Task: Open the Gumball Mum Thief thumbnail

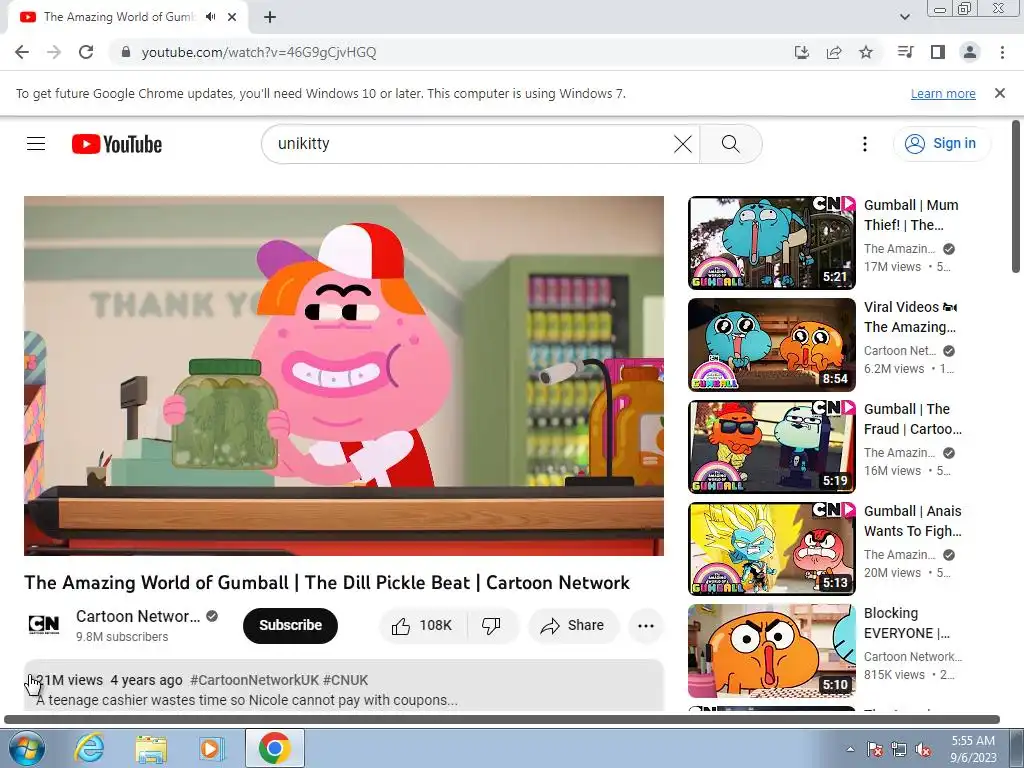Action: [x=771, y=242]
